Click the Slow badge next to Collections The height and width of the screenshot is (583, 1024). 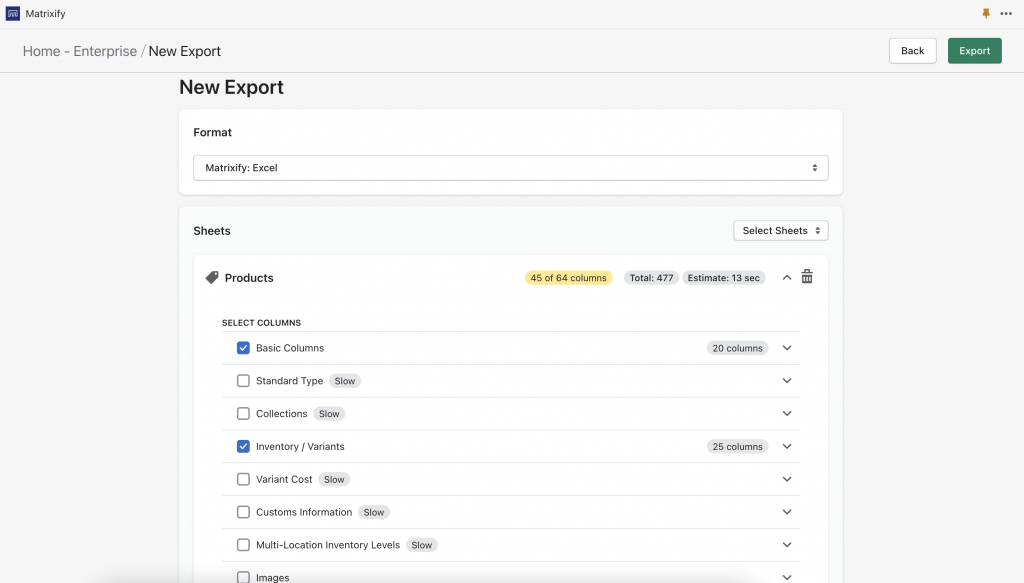(329, 413)
